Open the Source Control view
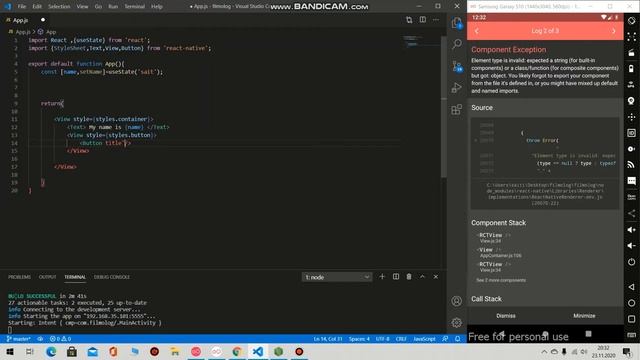 click(x=457, y=66)
